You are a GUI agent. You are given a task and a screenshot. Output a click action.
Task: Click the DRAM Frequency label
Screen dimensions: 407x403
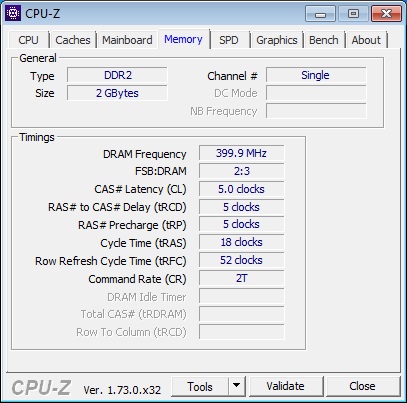point(144,154)
